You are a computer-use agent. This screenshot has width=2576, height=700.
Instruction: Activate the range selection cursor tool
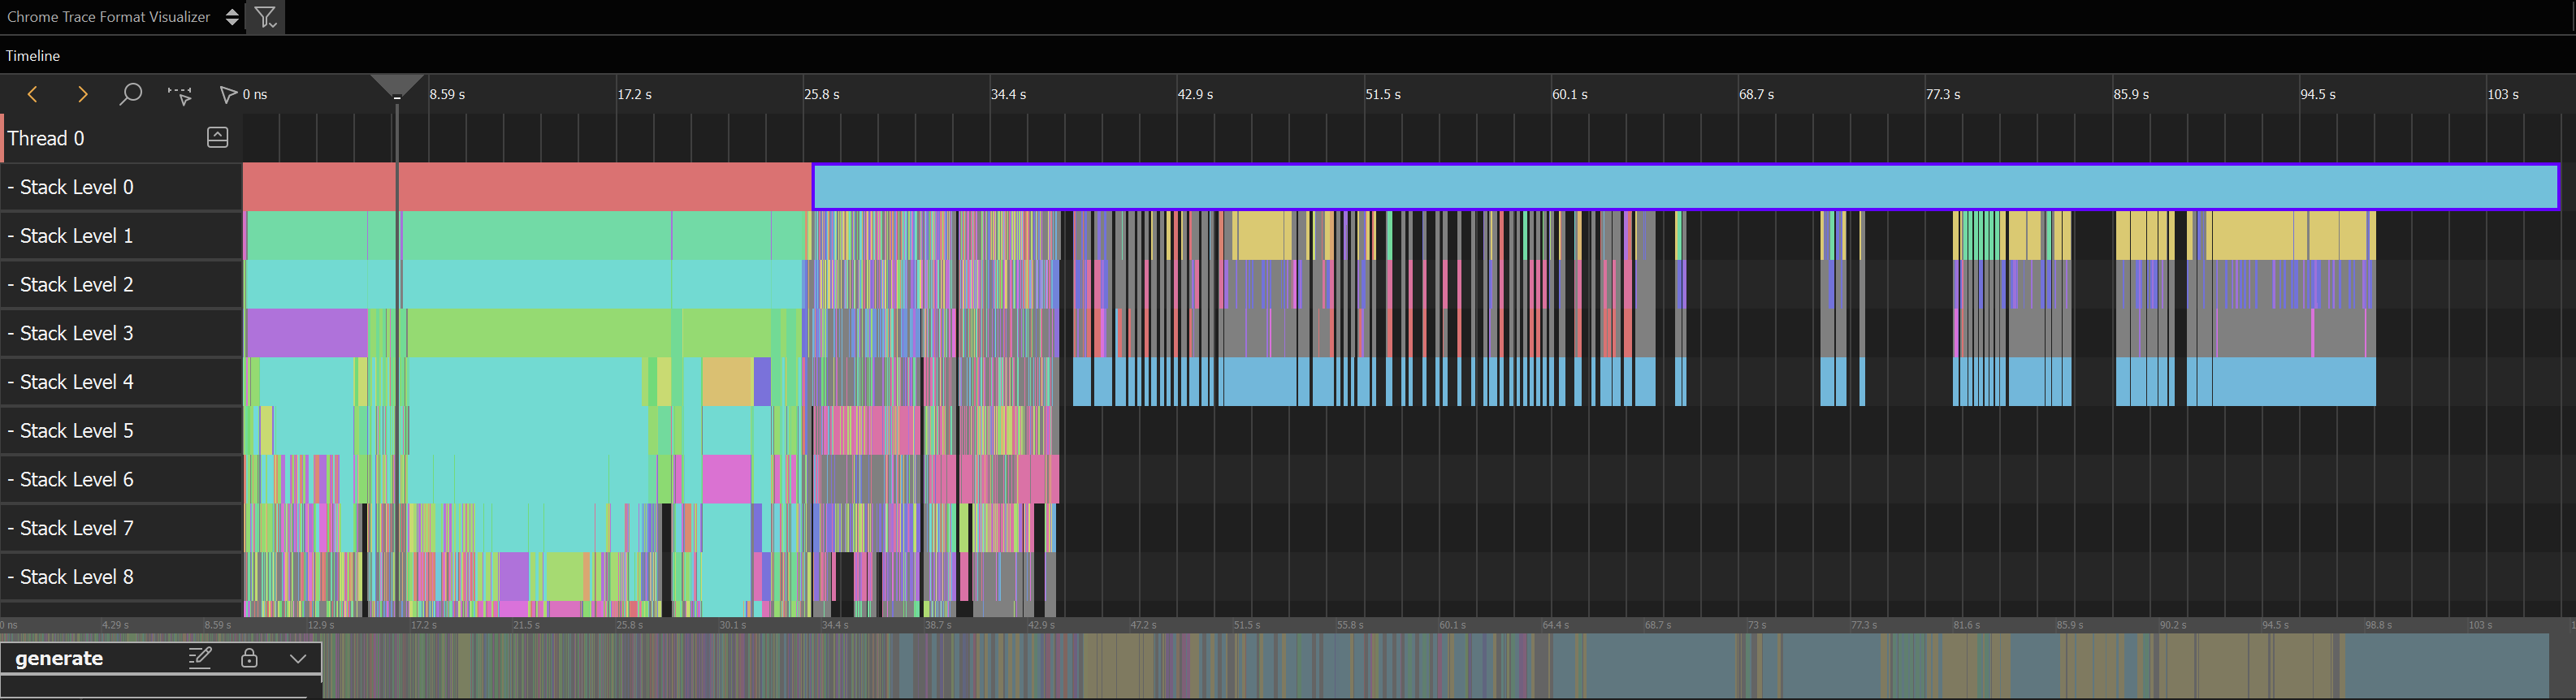[180, 95]
